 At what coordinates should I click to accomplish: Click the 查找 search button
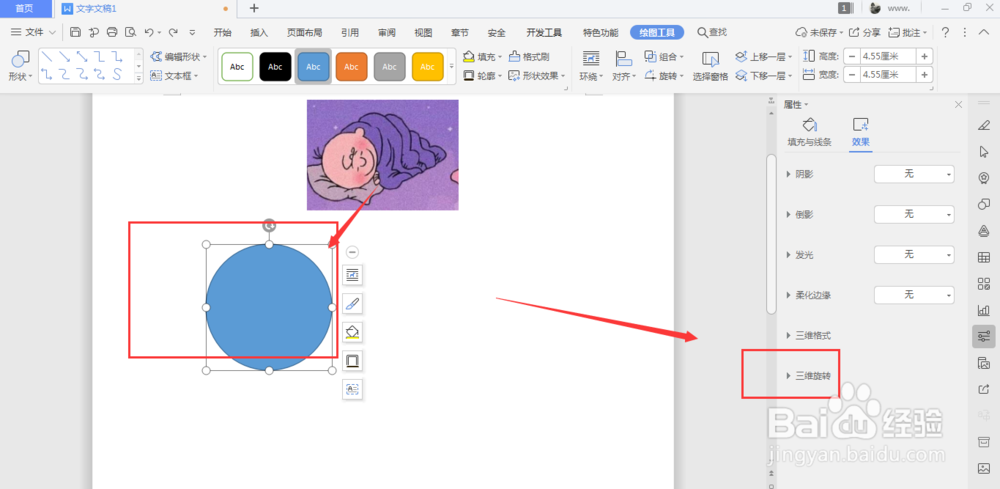coord(712,32)
